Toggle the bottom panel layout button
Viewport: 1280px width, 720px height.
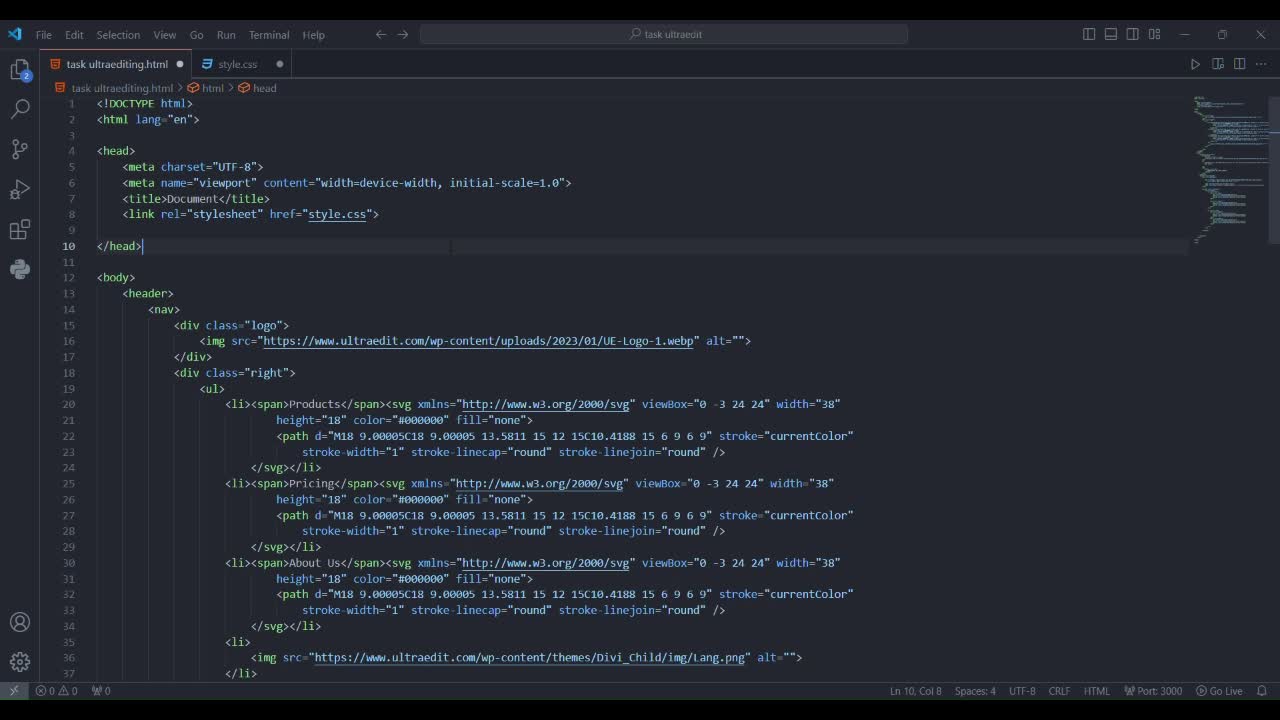tap(1111, 34)
